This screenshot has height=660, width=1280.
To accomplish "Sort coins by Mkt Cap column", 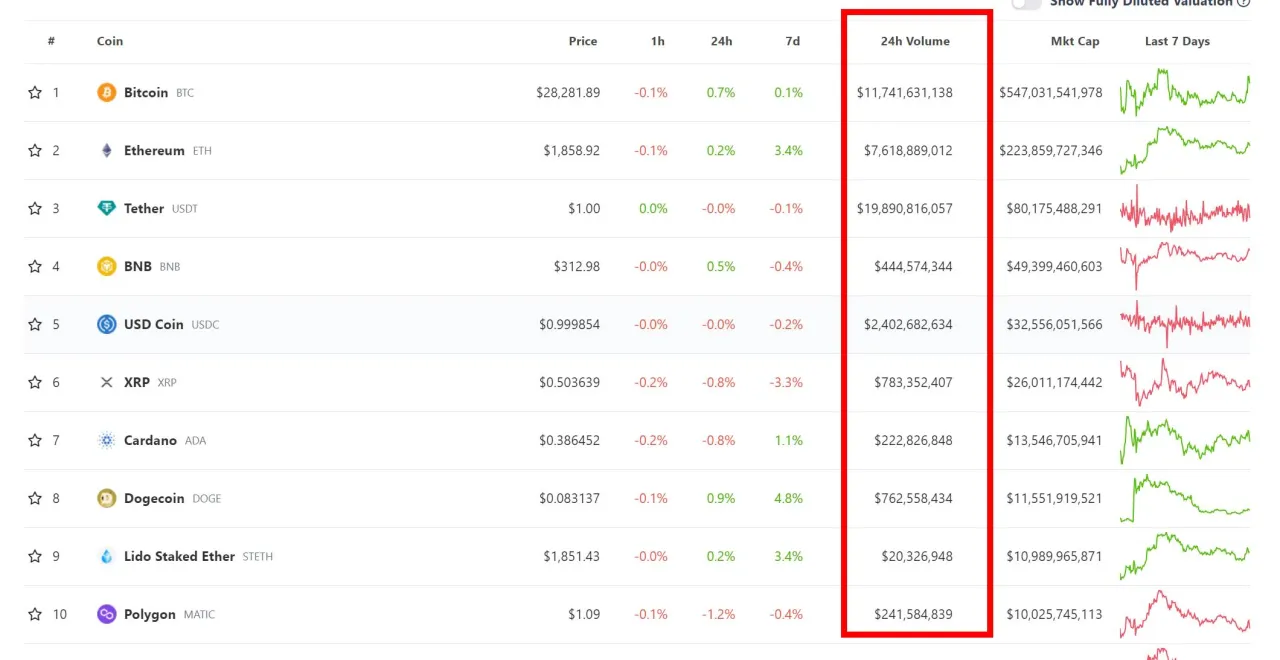I will point(1075,42).
